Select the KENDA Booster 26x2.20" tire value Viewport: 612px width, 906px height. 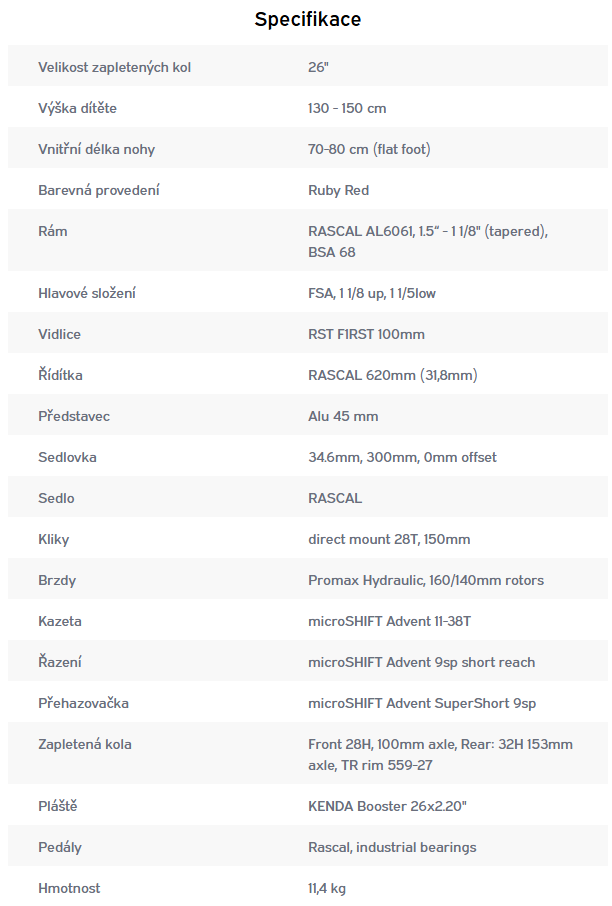pos(388,806)
